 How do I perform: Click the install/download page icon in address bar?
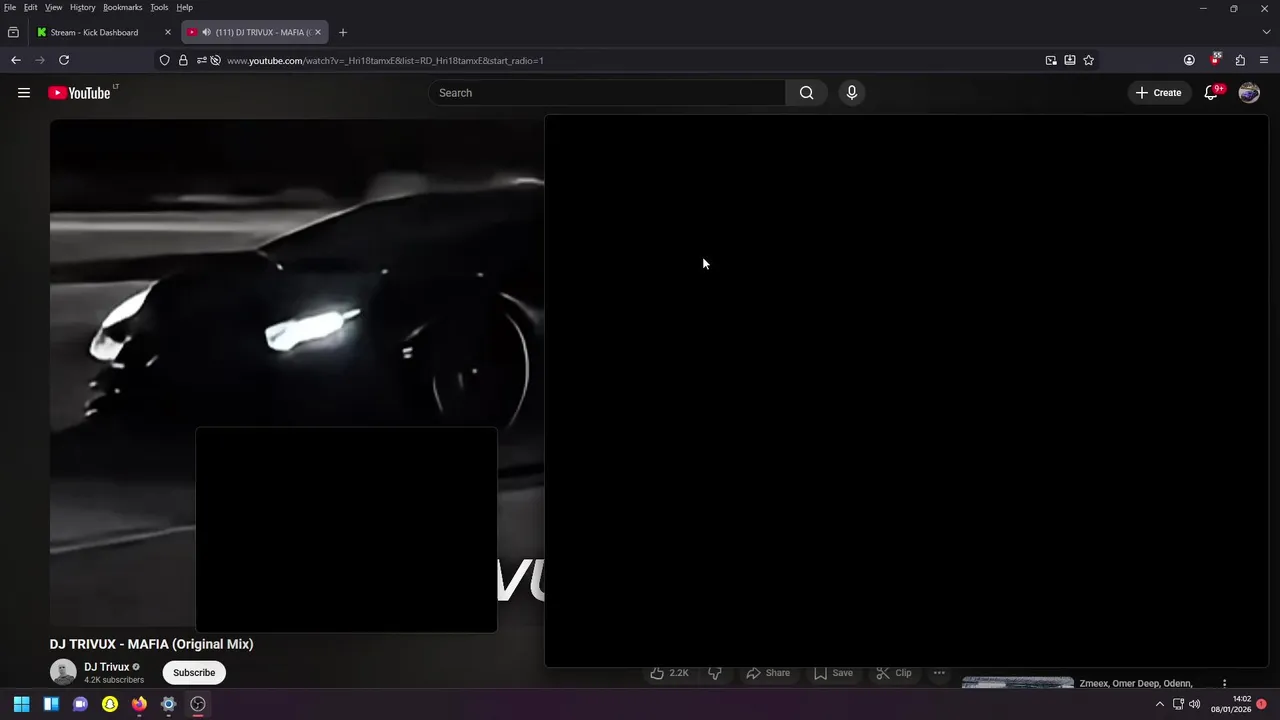tap(1070, 60)
